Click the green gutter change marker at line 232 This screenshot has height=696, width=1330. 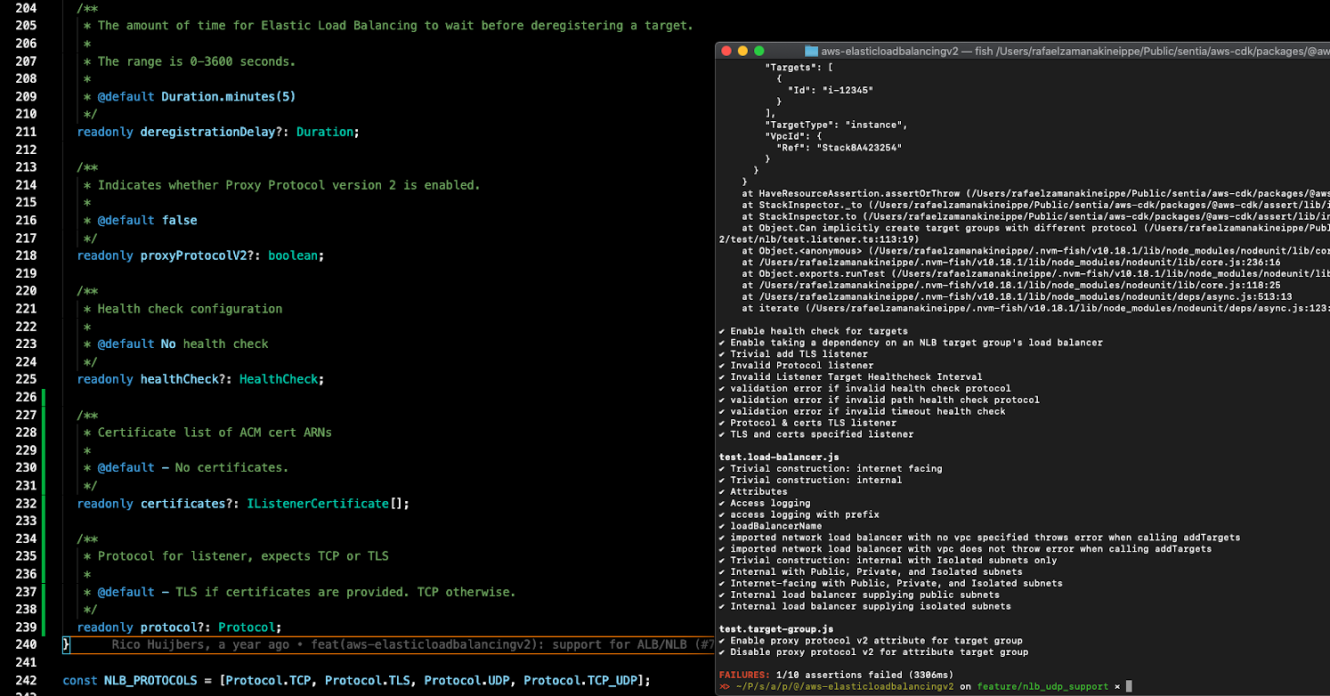pos(44,504)
